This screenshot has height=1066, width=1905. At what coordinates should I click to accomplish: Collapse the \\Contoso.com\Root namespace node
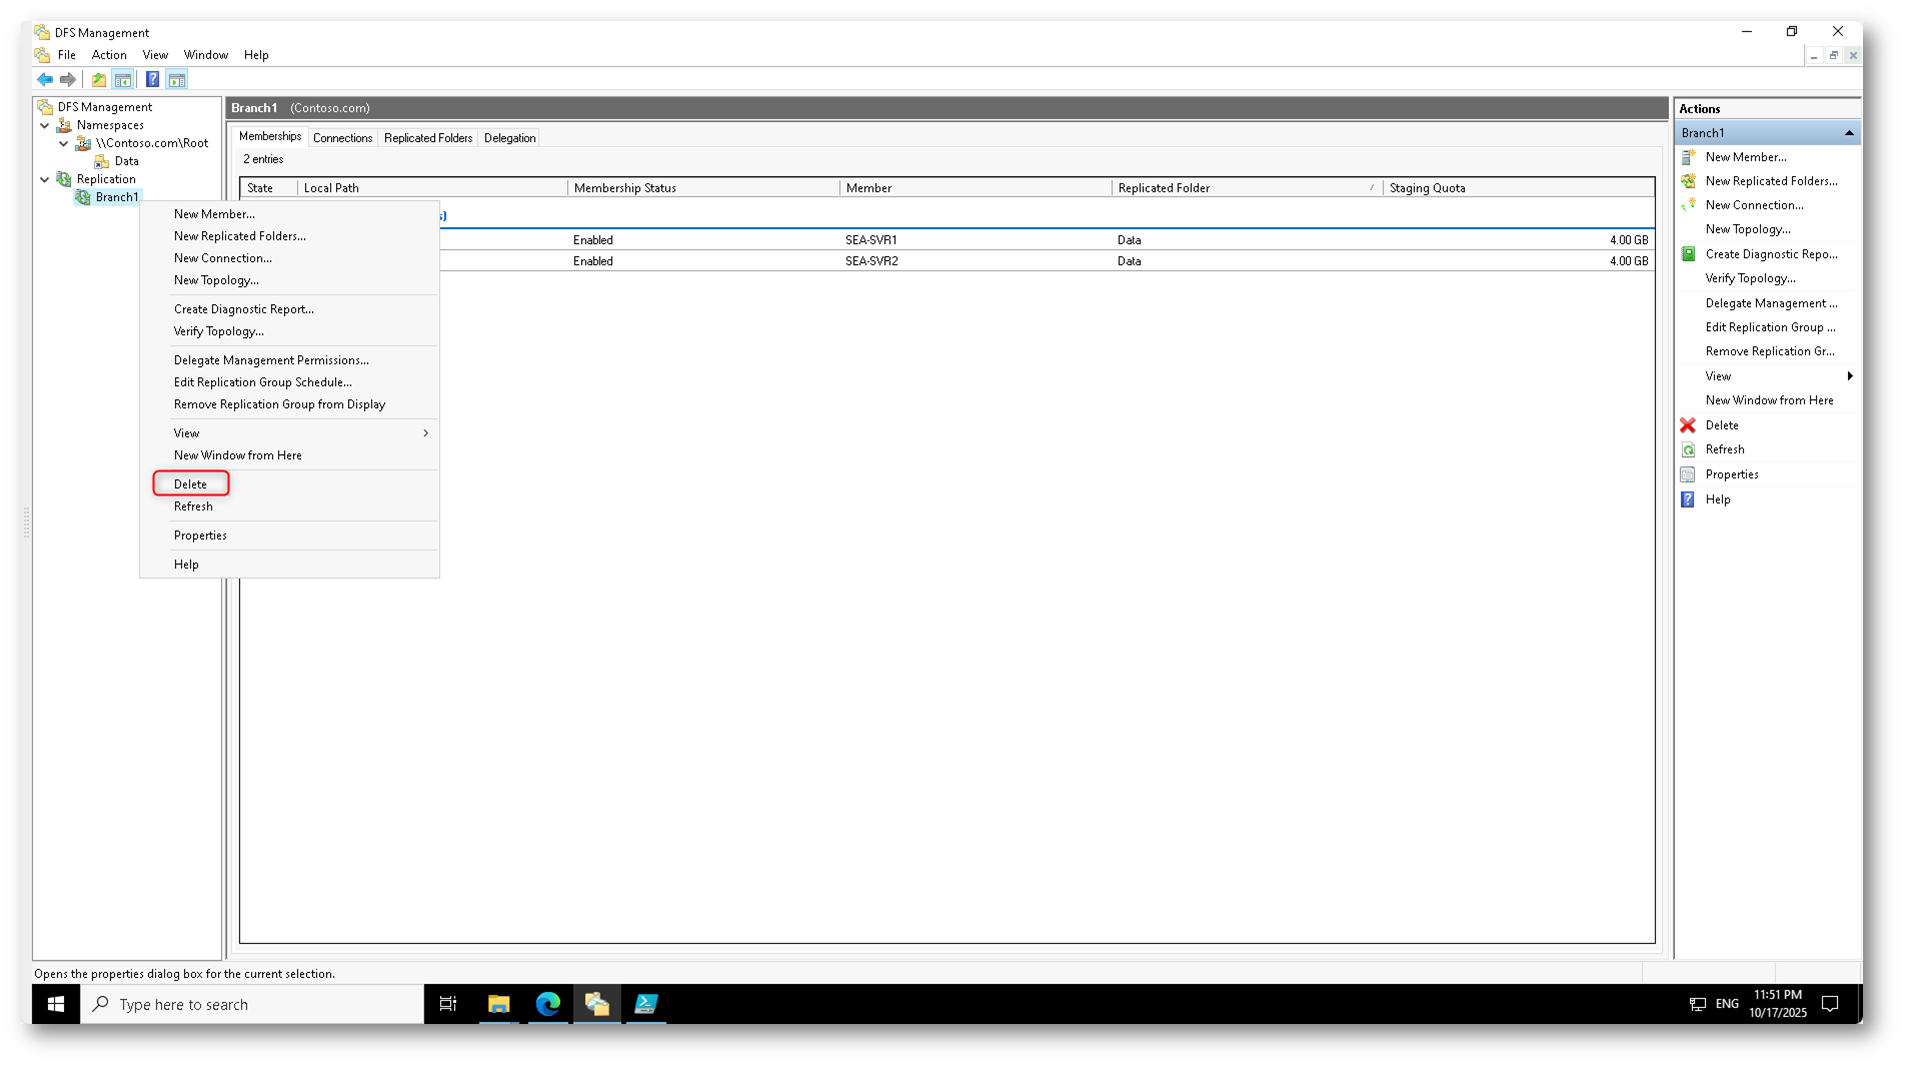pos(64,144)
